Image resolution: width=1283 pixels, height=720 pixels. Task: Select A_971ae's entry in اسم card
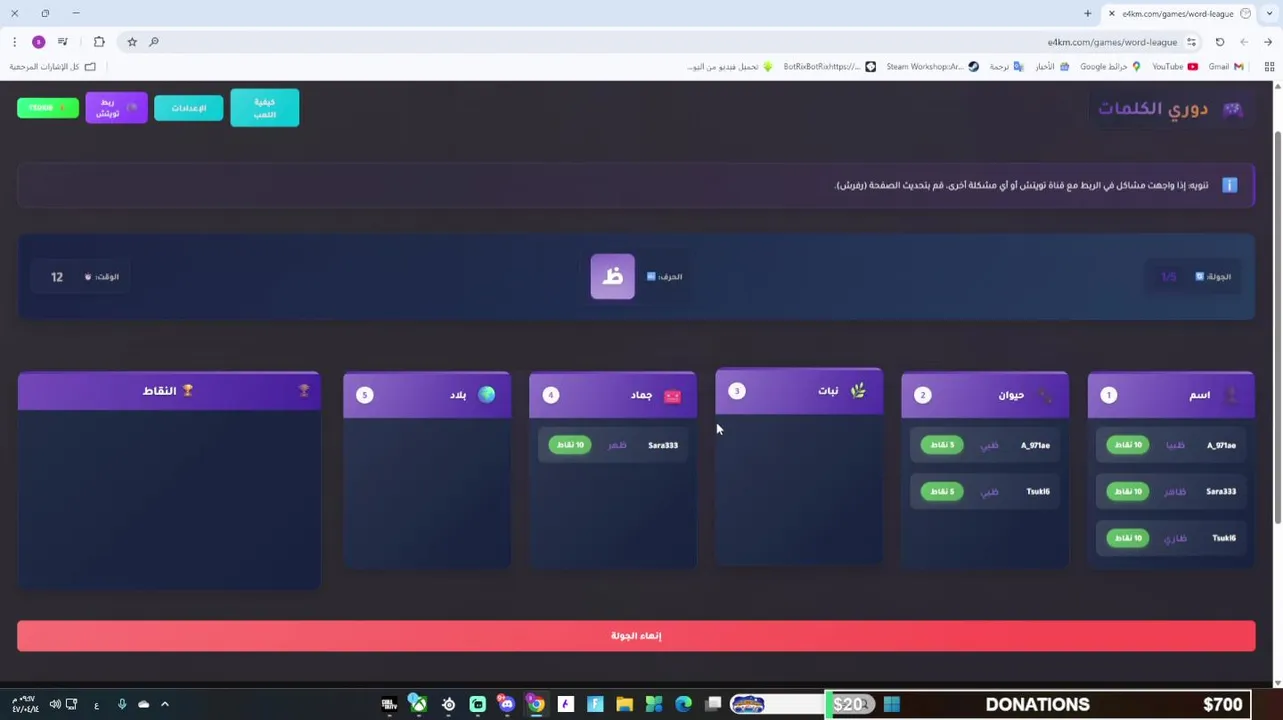point(1171,445)
